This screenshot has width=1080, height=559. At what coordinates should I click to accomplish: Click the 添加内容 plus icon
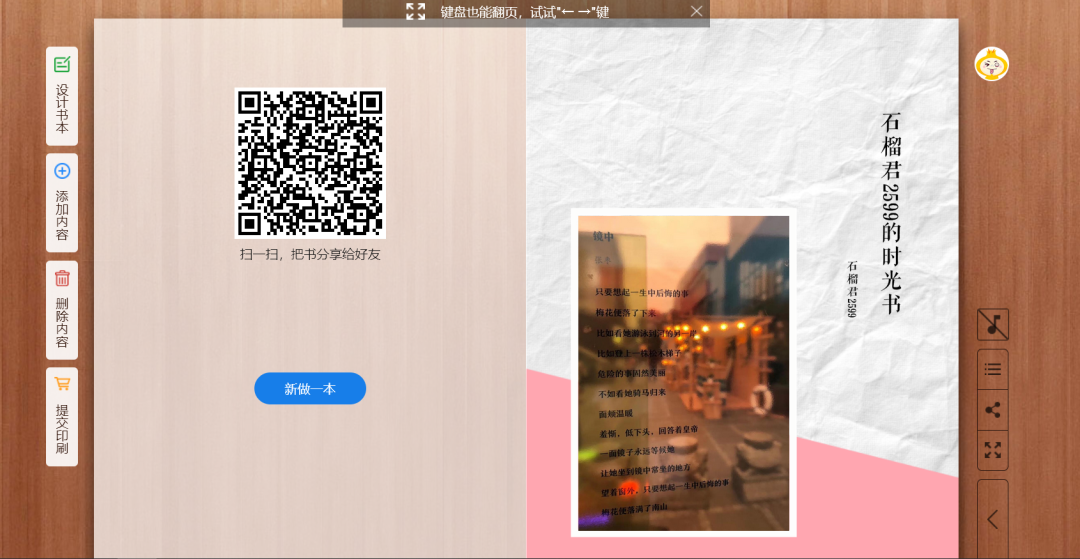coord(62,171)
